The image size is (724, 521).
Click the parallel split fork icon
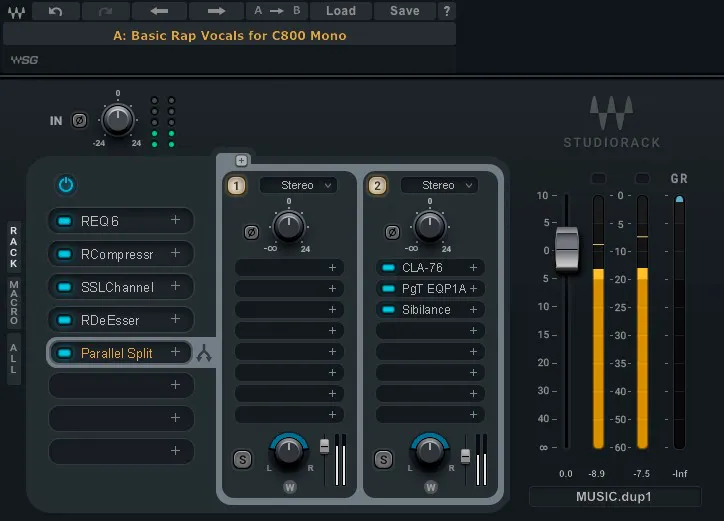pos(204,353)
